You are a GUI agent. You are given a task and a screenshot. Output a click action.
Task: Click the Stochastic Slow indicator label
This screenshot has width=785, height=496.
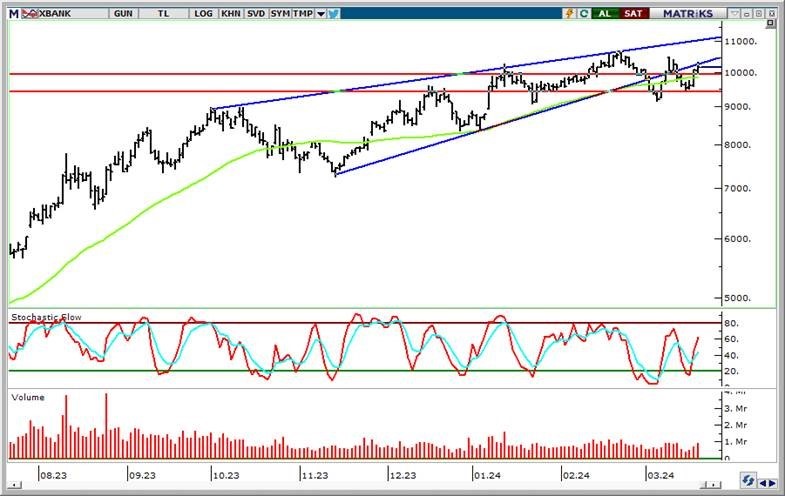pos(46,317)
